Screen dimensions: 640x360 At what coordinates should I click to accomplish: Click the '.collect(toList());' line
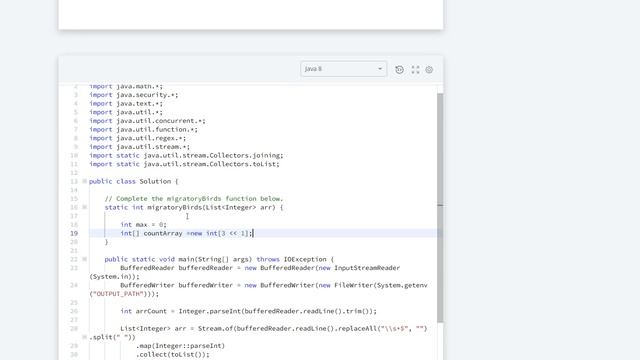coord(173,354)
